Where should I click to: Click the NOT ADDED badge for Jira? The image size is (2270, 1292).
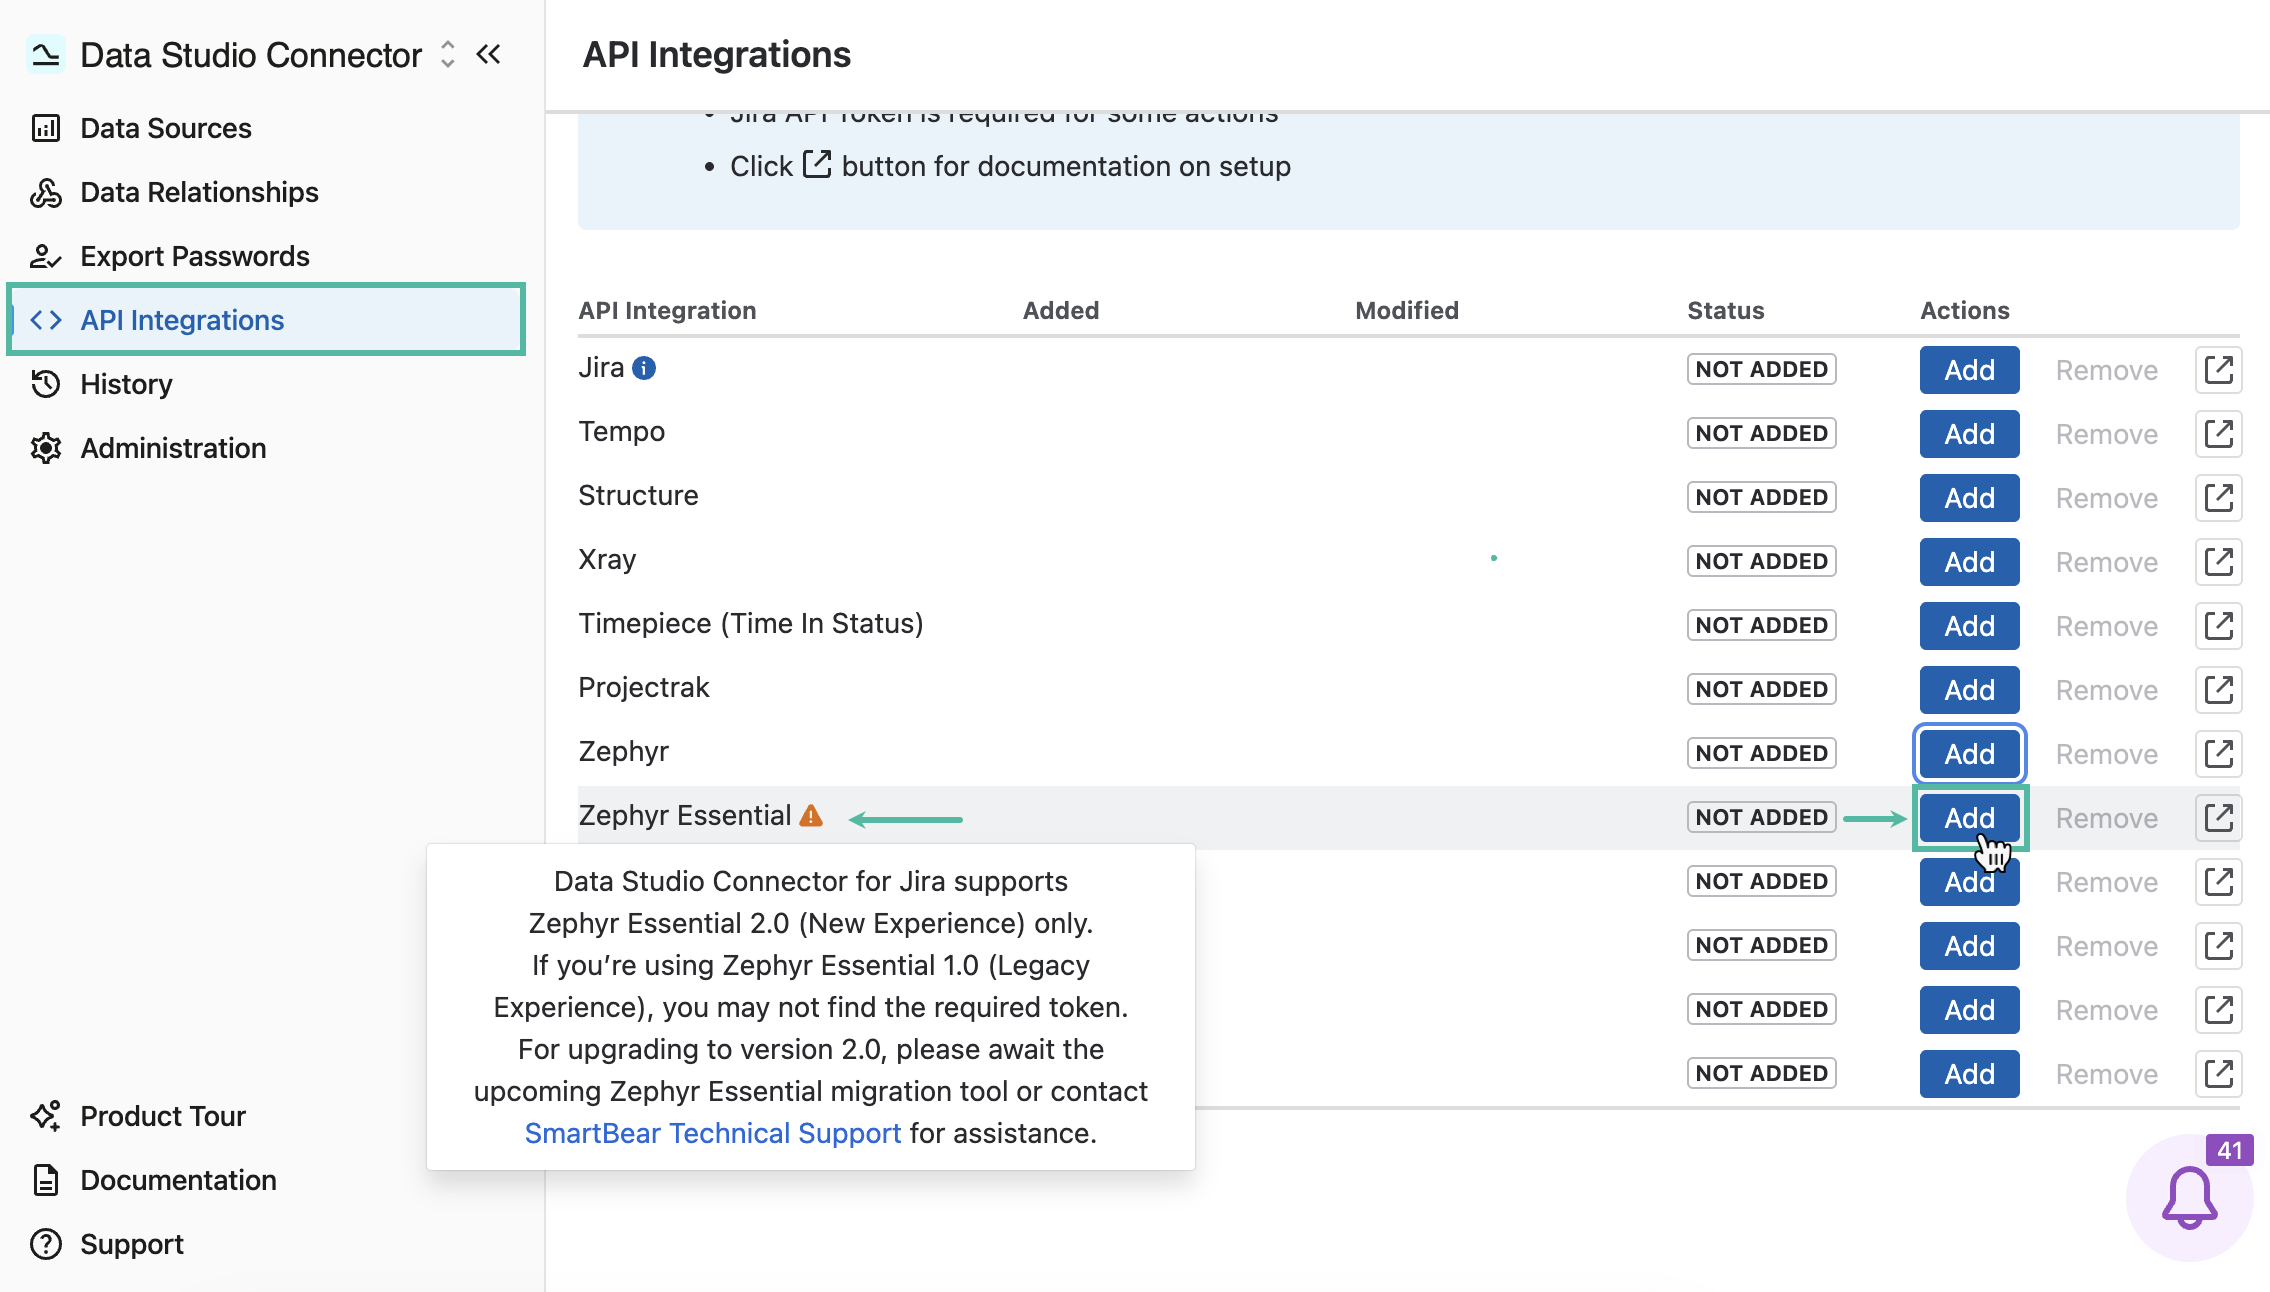pos(1761,369)
